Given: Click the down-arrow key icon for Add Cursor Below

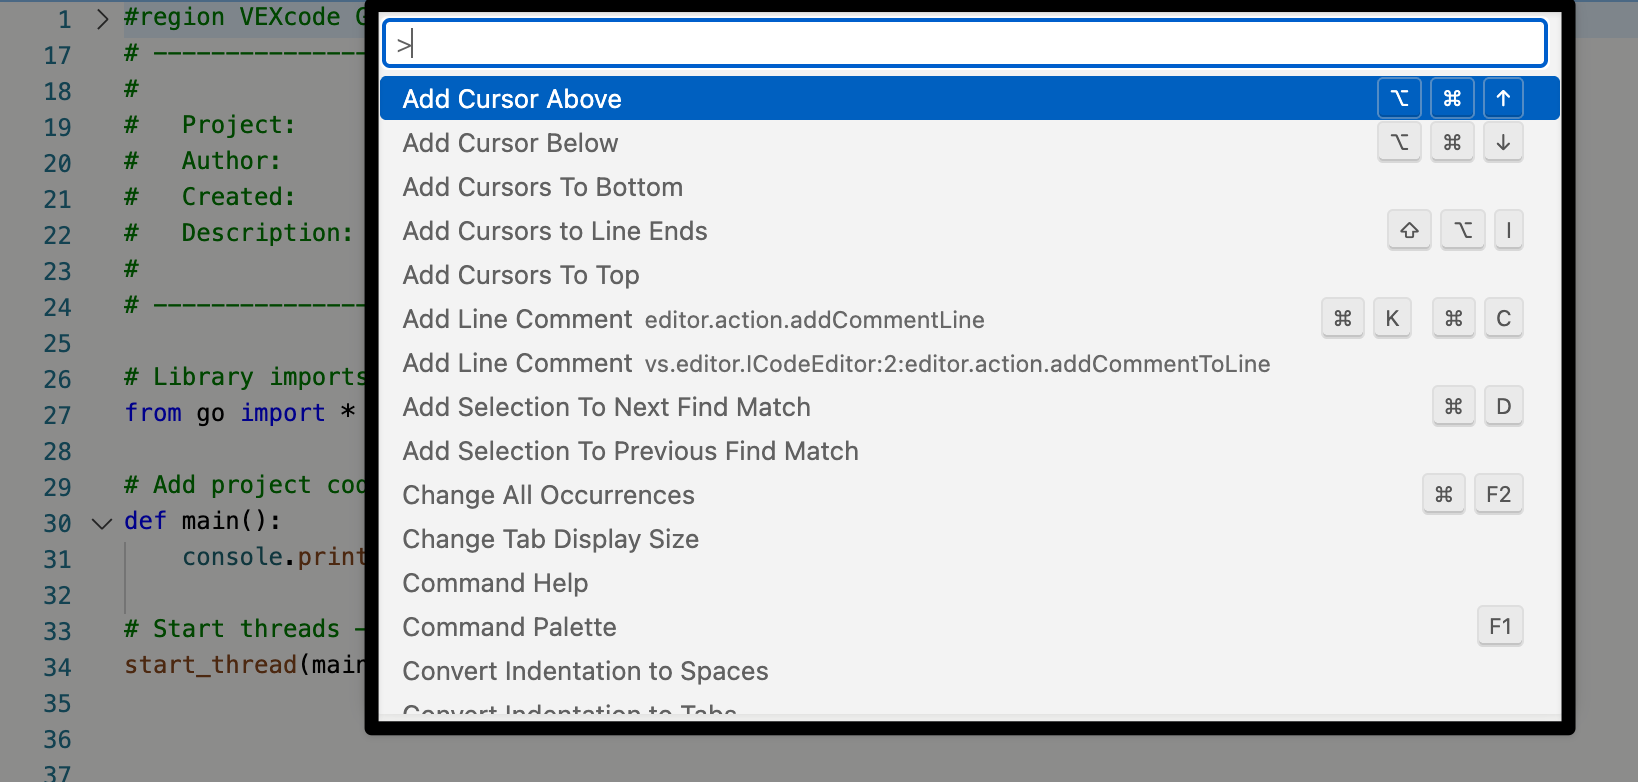Looking at the screenshot, I should [x=1503, y=142].
